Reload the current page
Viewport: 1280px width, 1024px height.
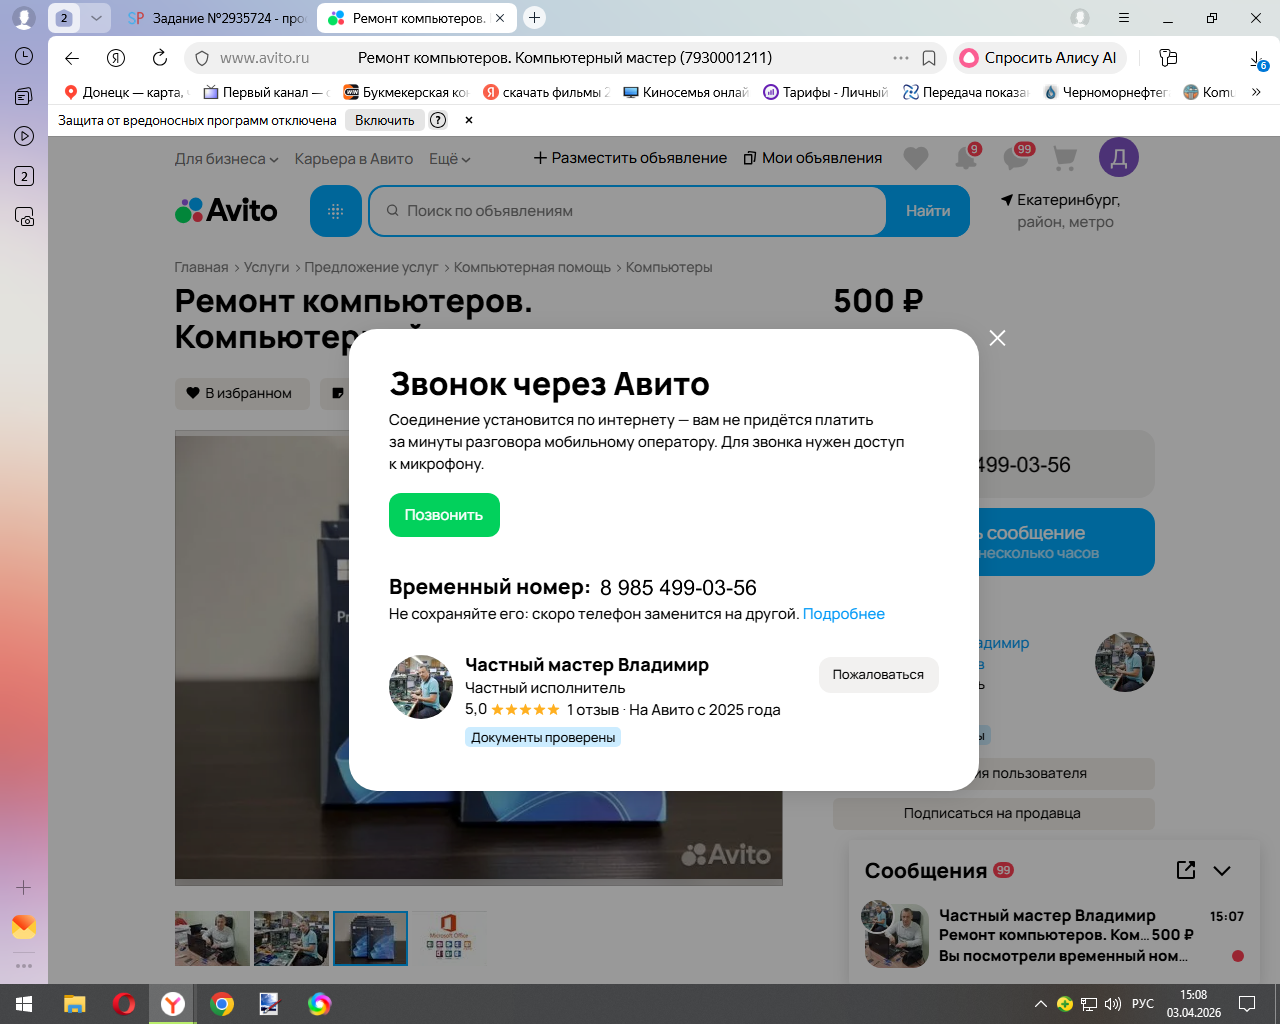coord(160,58)
